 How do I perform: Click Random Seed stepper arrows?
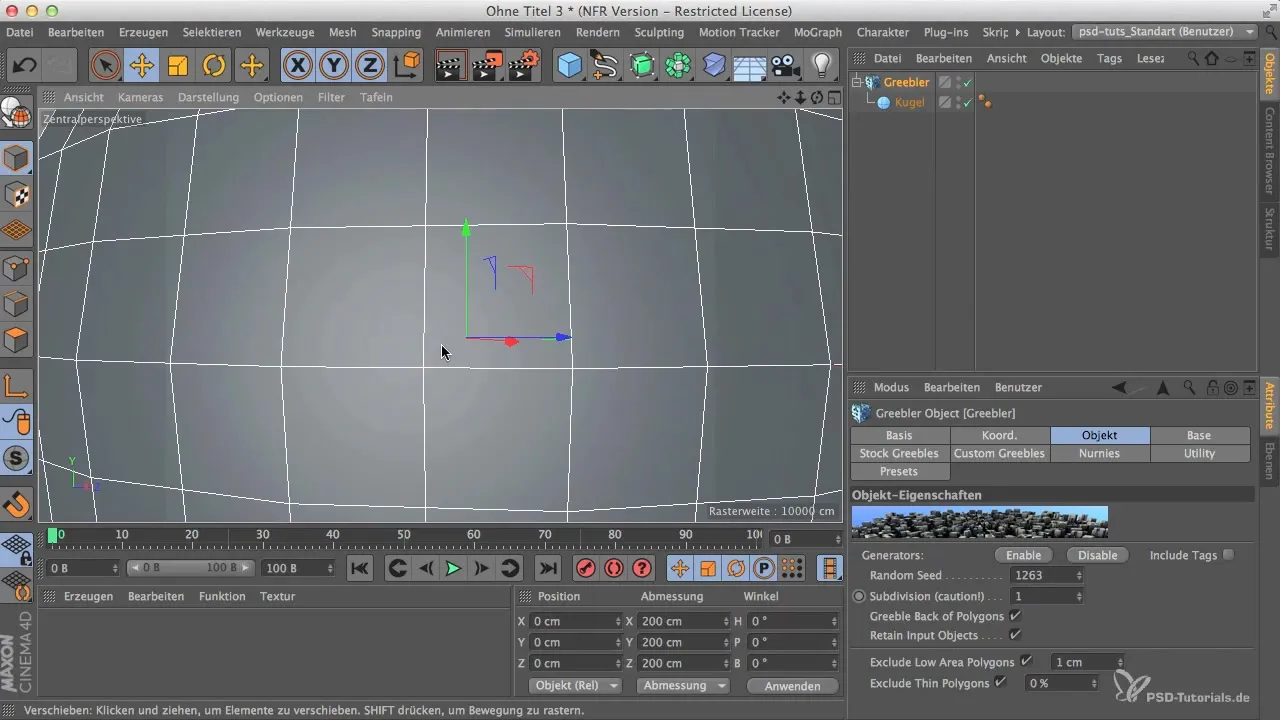coord(1079,576)
